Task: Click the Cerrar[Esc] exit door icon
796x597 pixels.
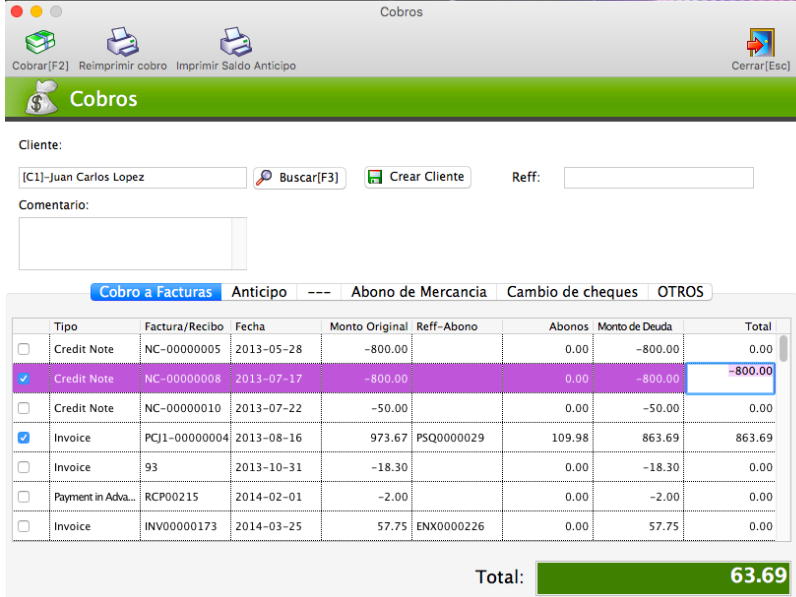Action: click(760, 42)
